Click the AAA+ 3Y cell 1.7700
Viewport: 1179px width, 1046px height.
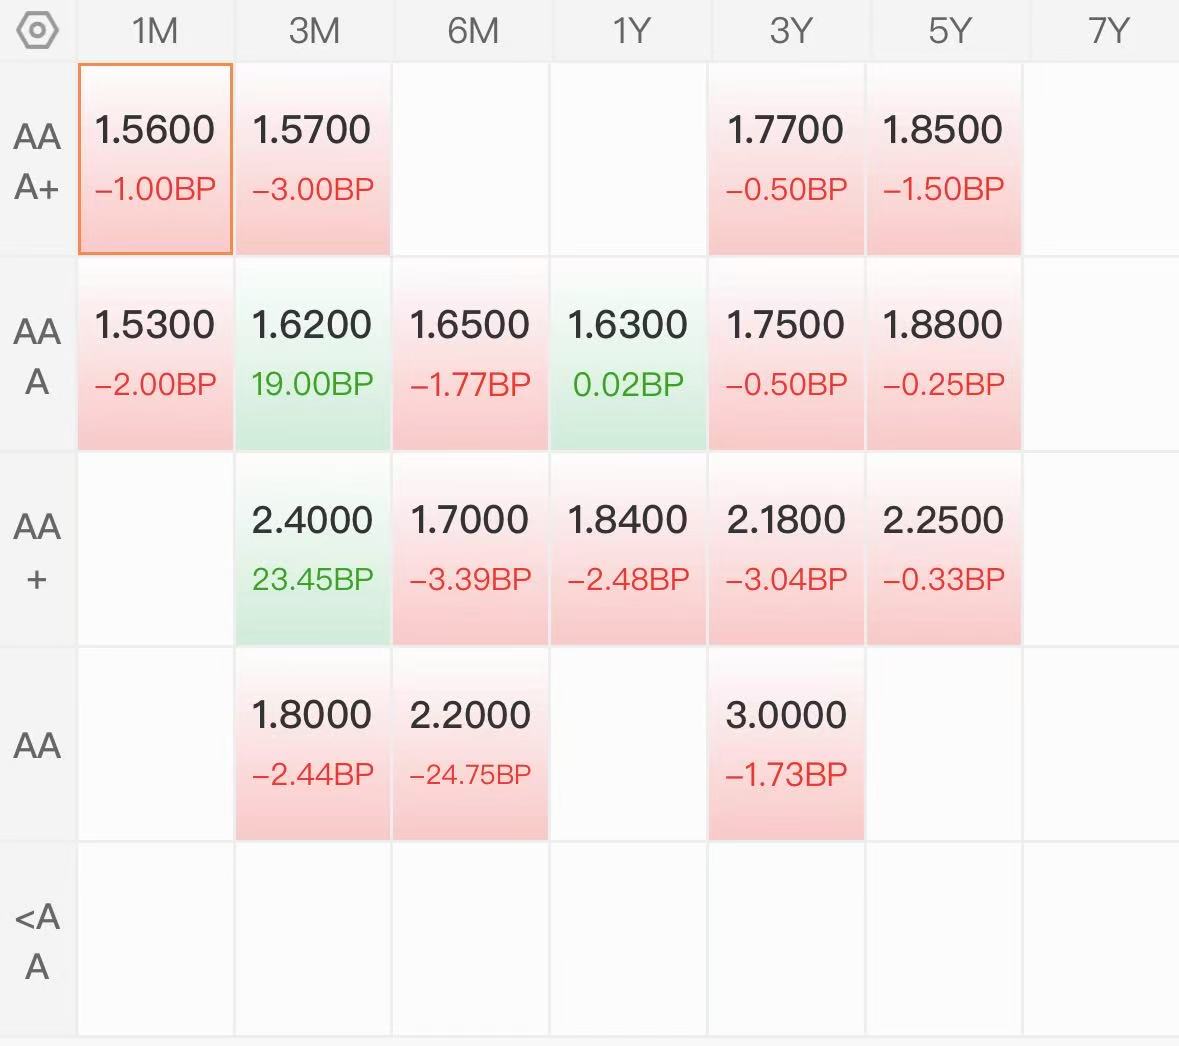[x=787, y=159]
